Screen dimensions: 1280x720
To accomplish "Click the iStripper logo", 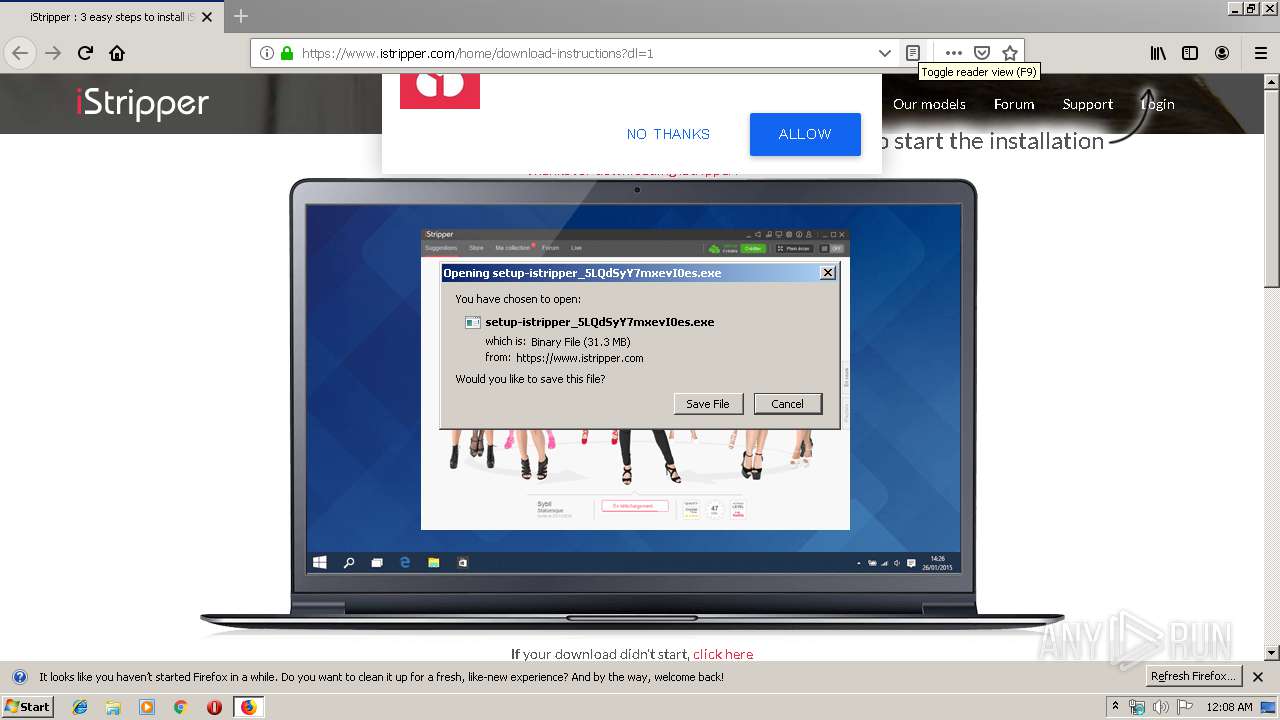I will tap(142, 103).
